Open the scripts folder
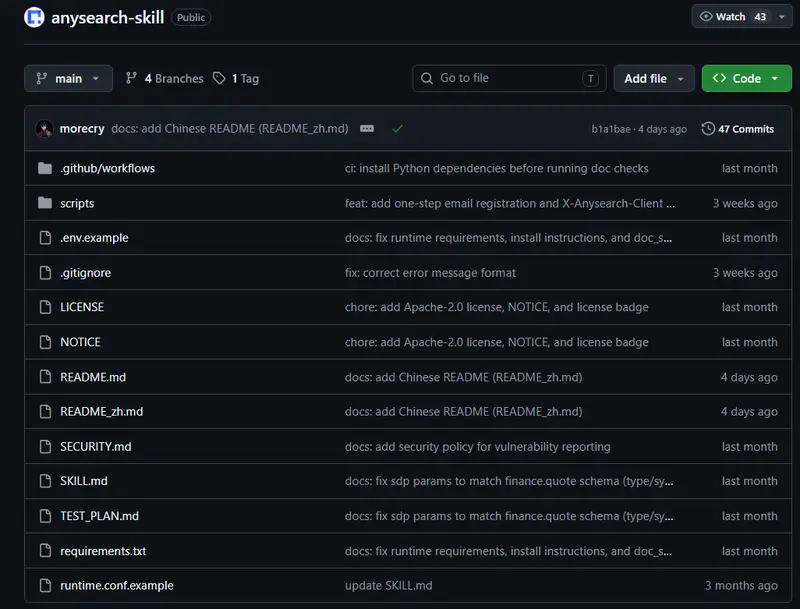Image resolution: width=800 pixels, height=609 pixels. pyautogui.click(x=77, y=203)
